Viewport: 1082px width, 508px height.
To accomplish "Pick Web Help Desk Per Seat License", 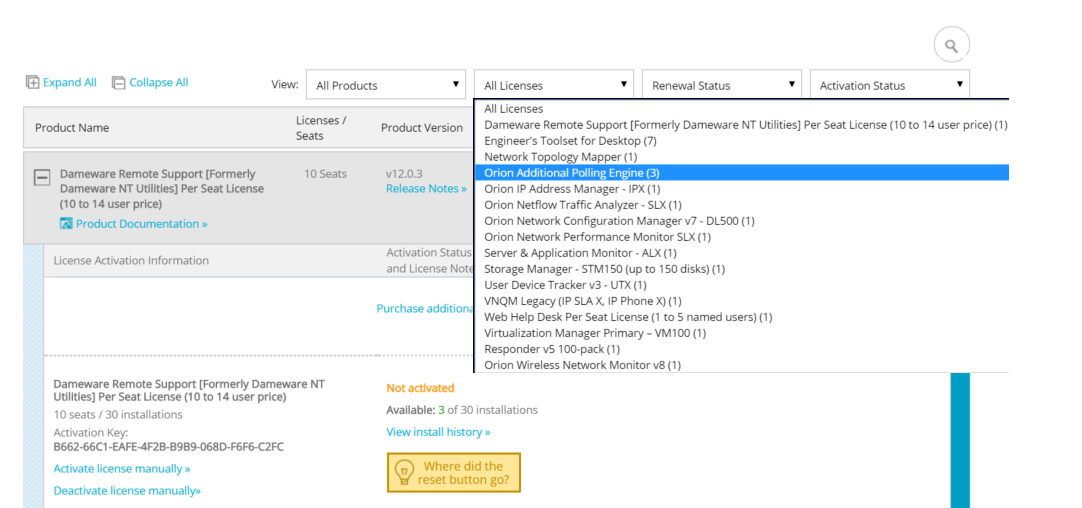I will click(x=628, y=317).
